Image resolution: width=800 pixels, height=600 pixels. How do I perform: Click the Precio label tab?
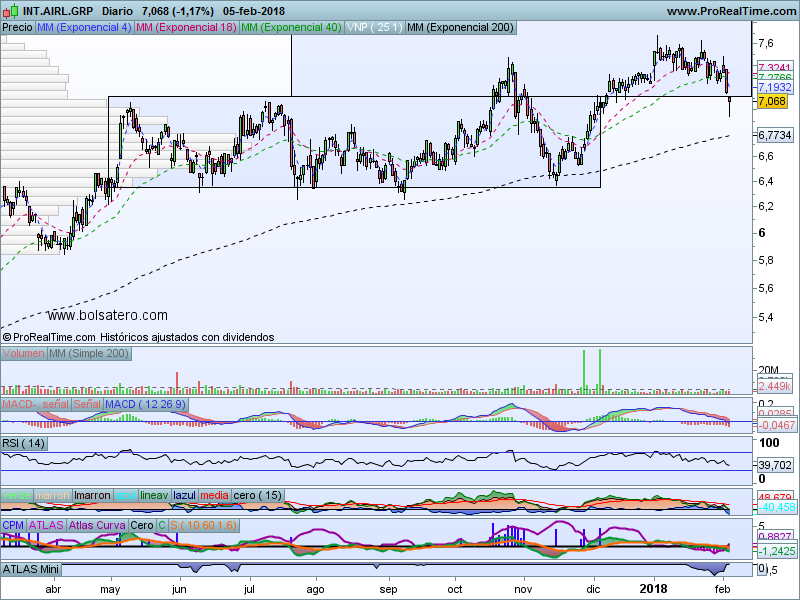(x=17, y=28)
